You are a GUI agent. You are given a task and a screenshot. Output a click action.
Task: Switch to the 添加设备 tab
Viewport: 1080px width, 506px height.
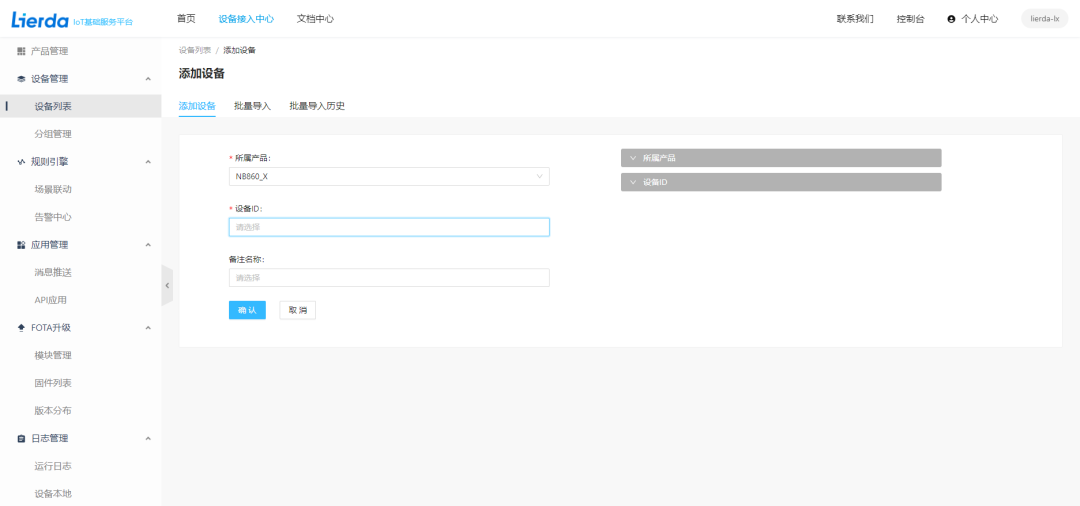click(x=197, y=106)
